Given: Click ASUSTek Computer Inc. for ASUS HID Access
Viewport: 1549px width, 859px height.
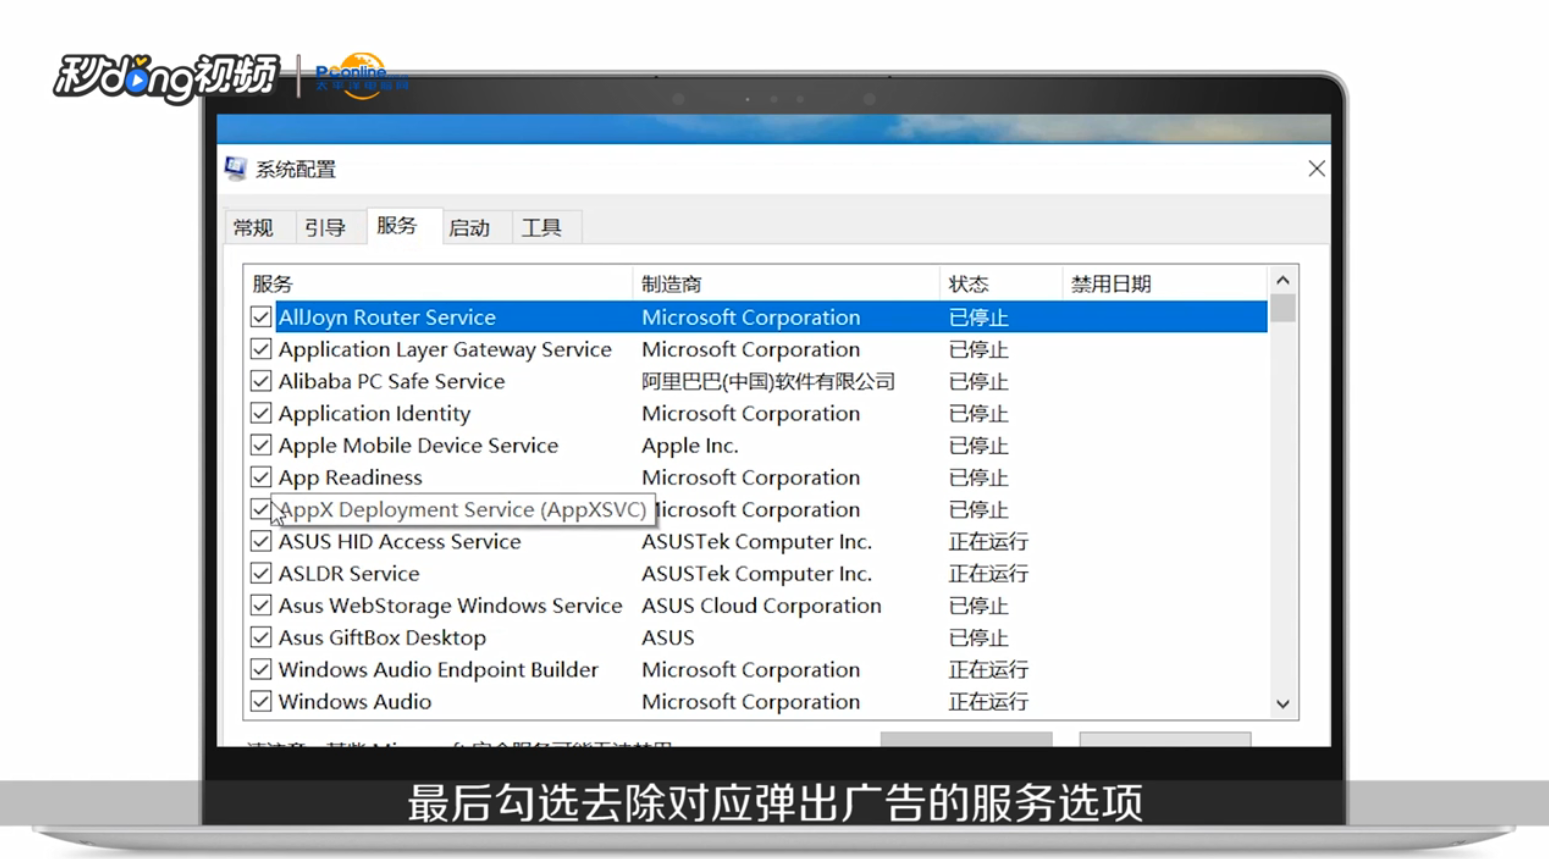Looking at the screenshot, I should tap(757, 541).
